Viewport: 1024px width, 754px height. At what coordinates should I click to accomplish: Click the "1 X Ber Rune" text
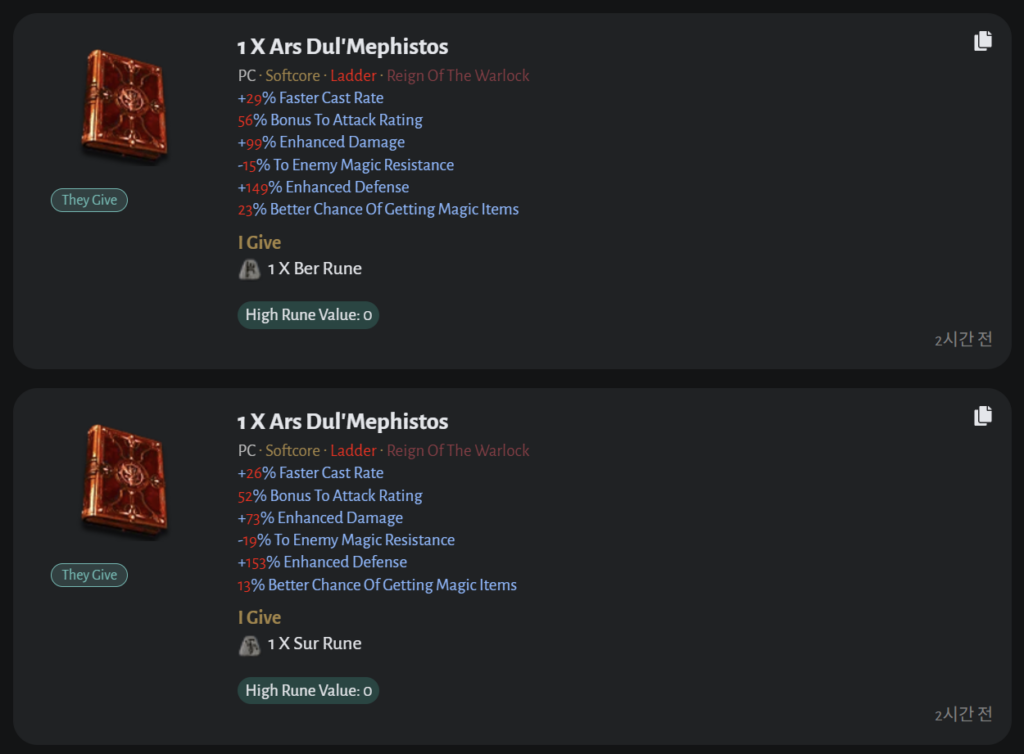314,269
